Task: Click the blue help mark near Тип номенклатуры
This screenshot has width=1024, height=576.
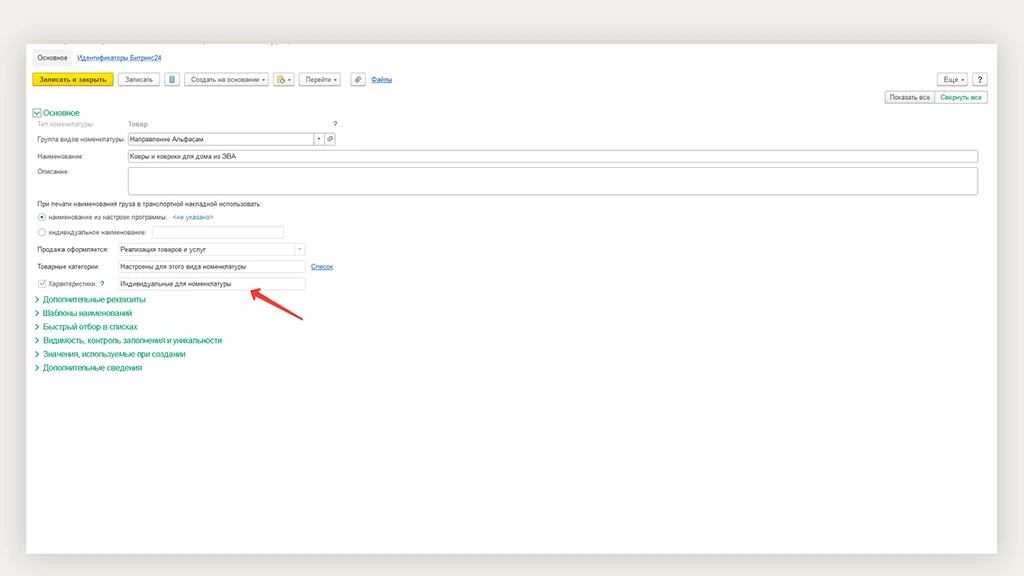Action: [335, 124]
